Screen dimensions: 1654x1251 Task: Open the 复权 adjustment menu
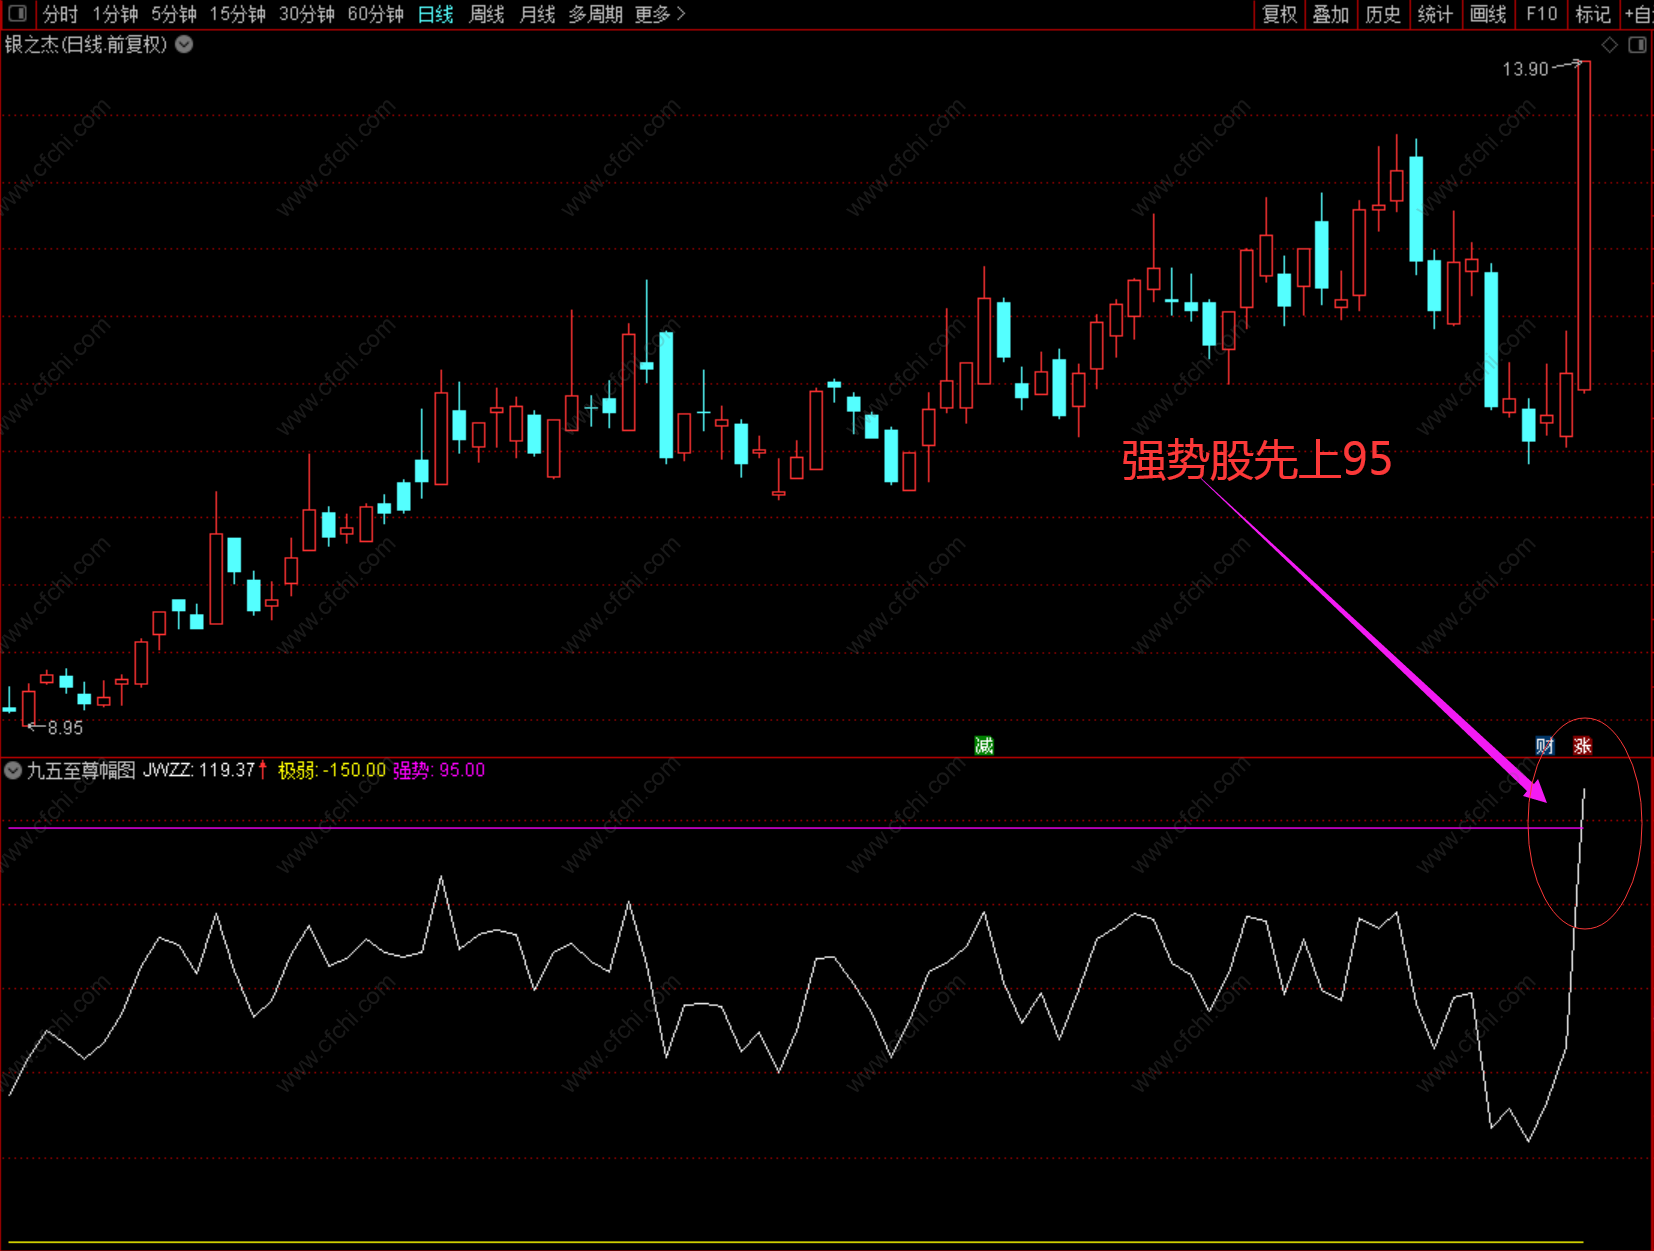click(1280, 14)
